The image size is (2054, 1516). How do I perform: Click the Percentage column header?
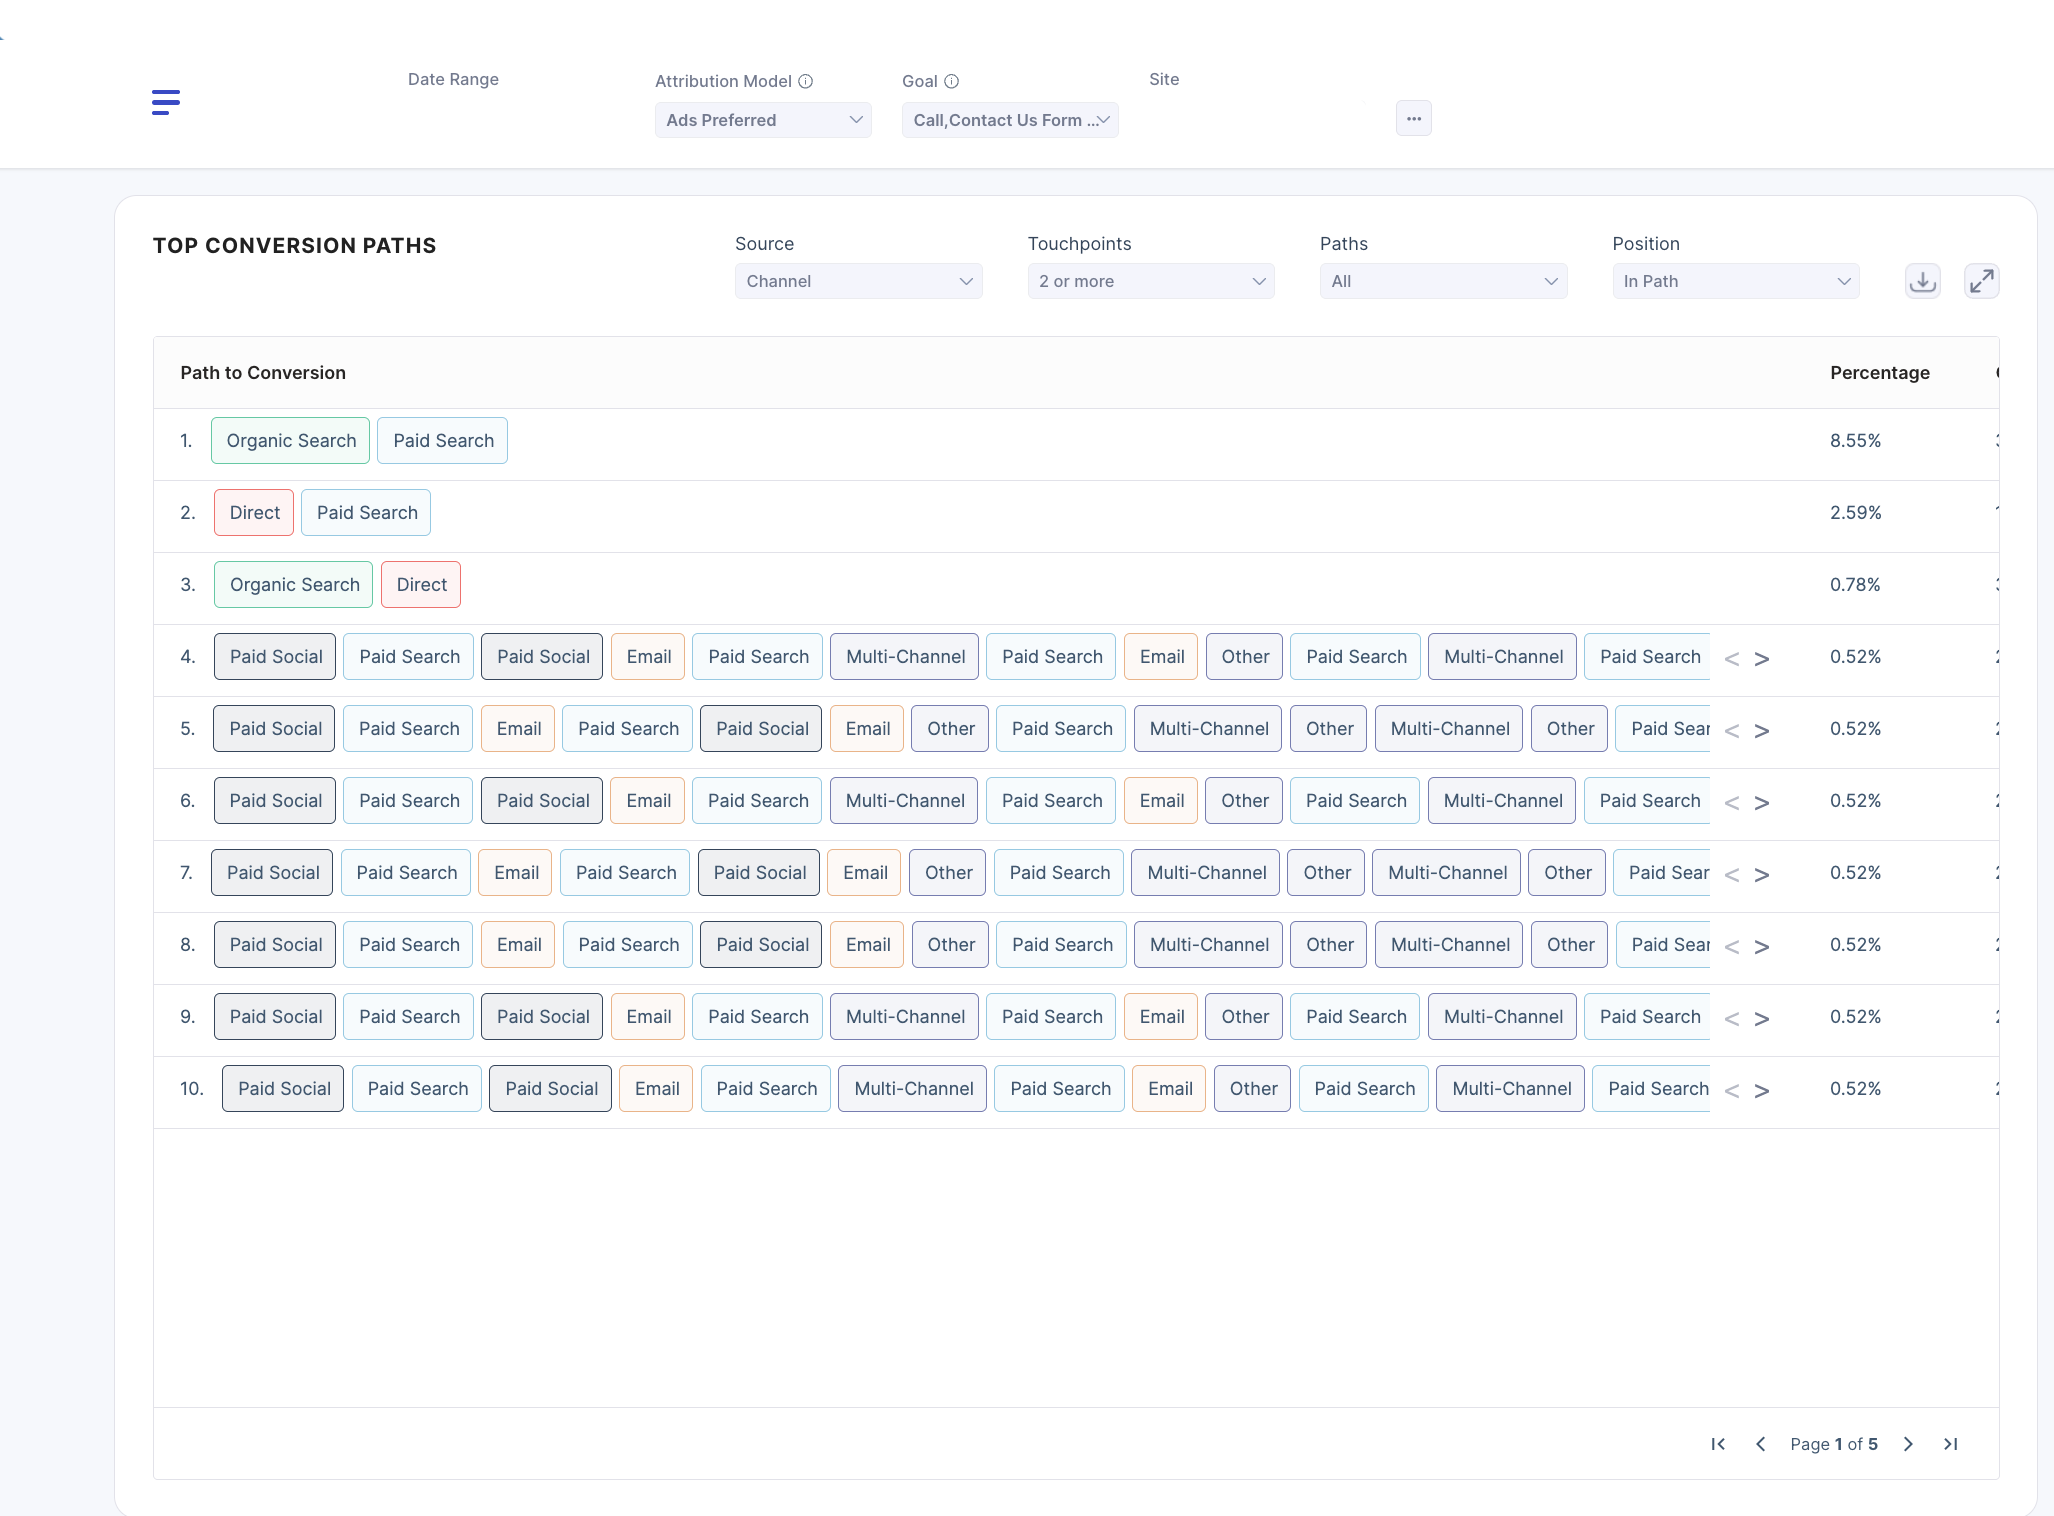1879,373
